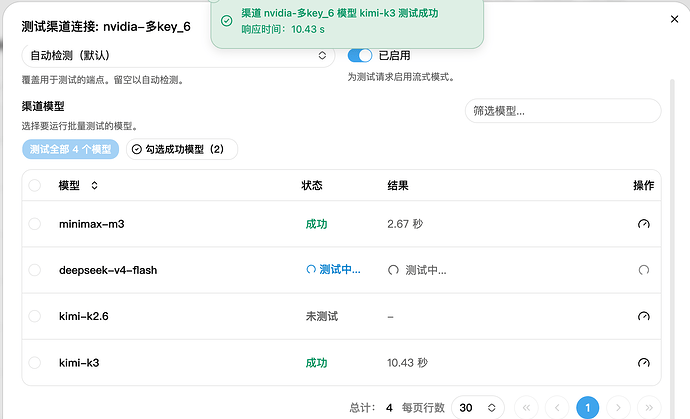Click 测试全部 4 个模型 button
Viewport: 690px width, 419px height.
point(70,149)
